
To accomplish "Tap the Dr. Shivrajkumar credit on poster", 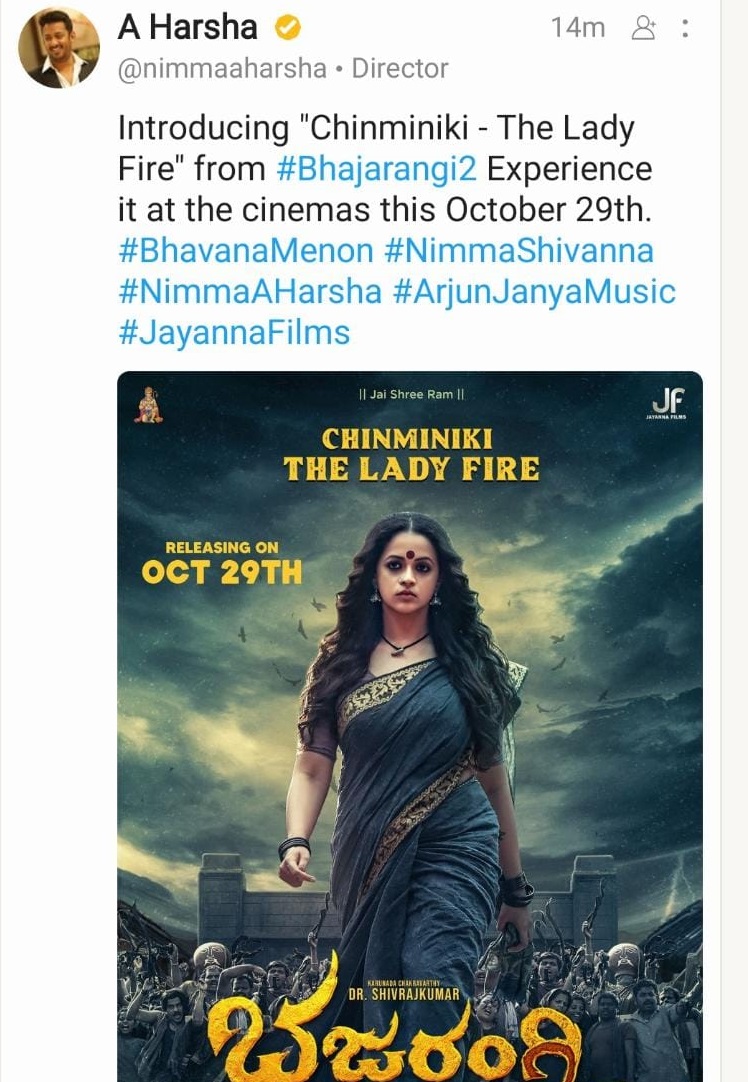I will click(x=404, y=994).
